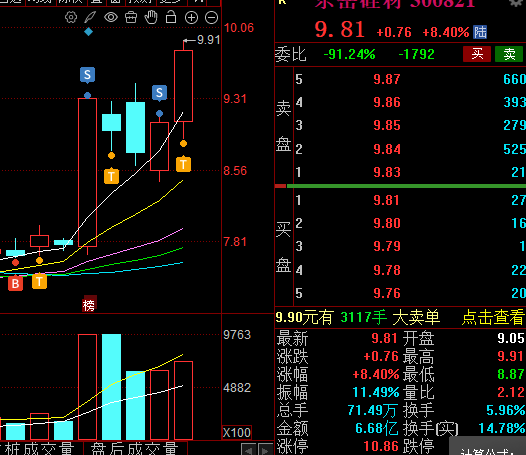The image size is (526, 455).
Task: Click sell level 1 price 9.83
Action: point(387,172)
